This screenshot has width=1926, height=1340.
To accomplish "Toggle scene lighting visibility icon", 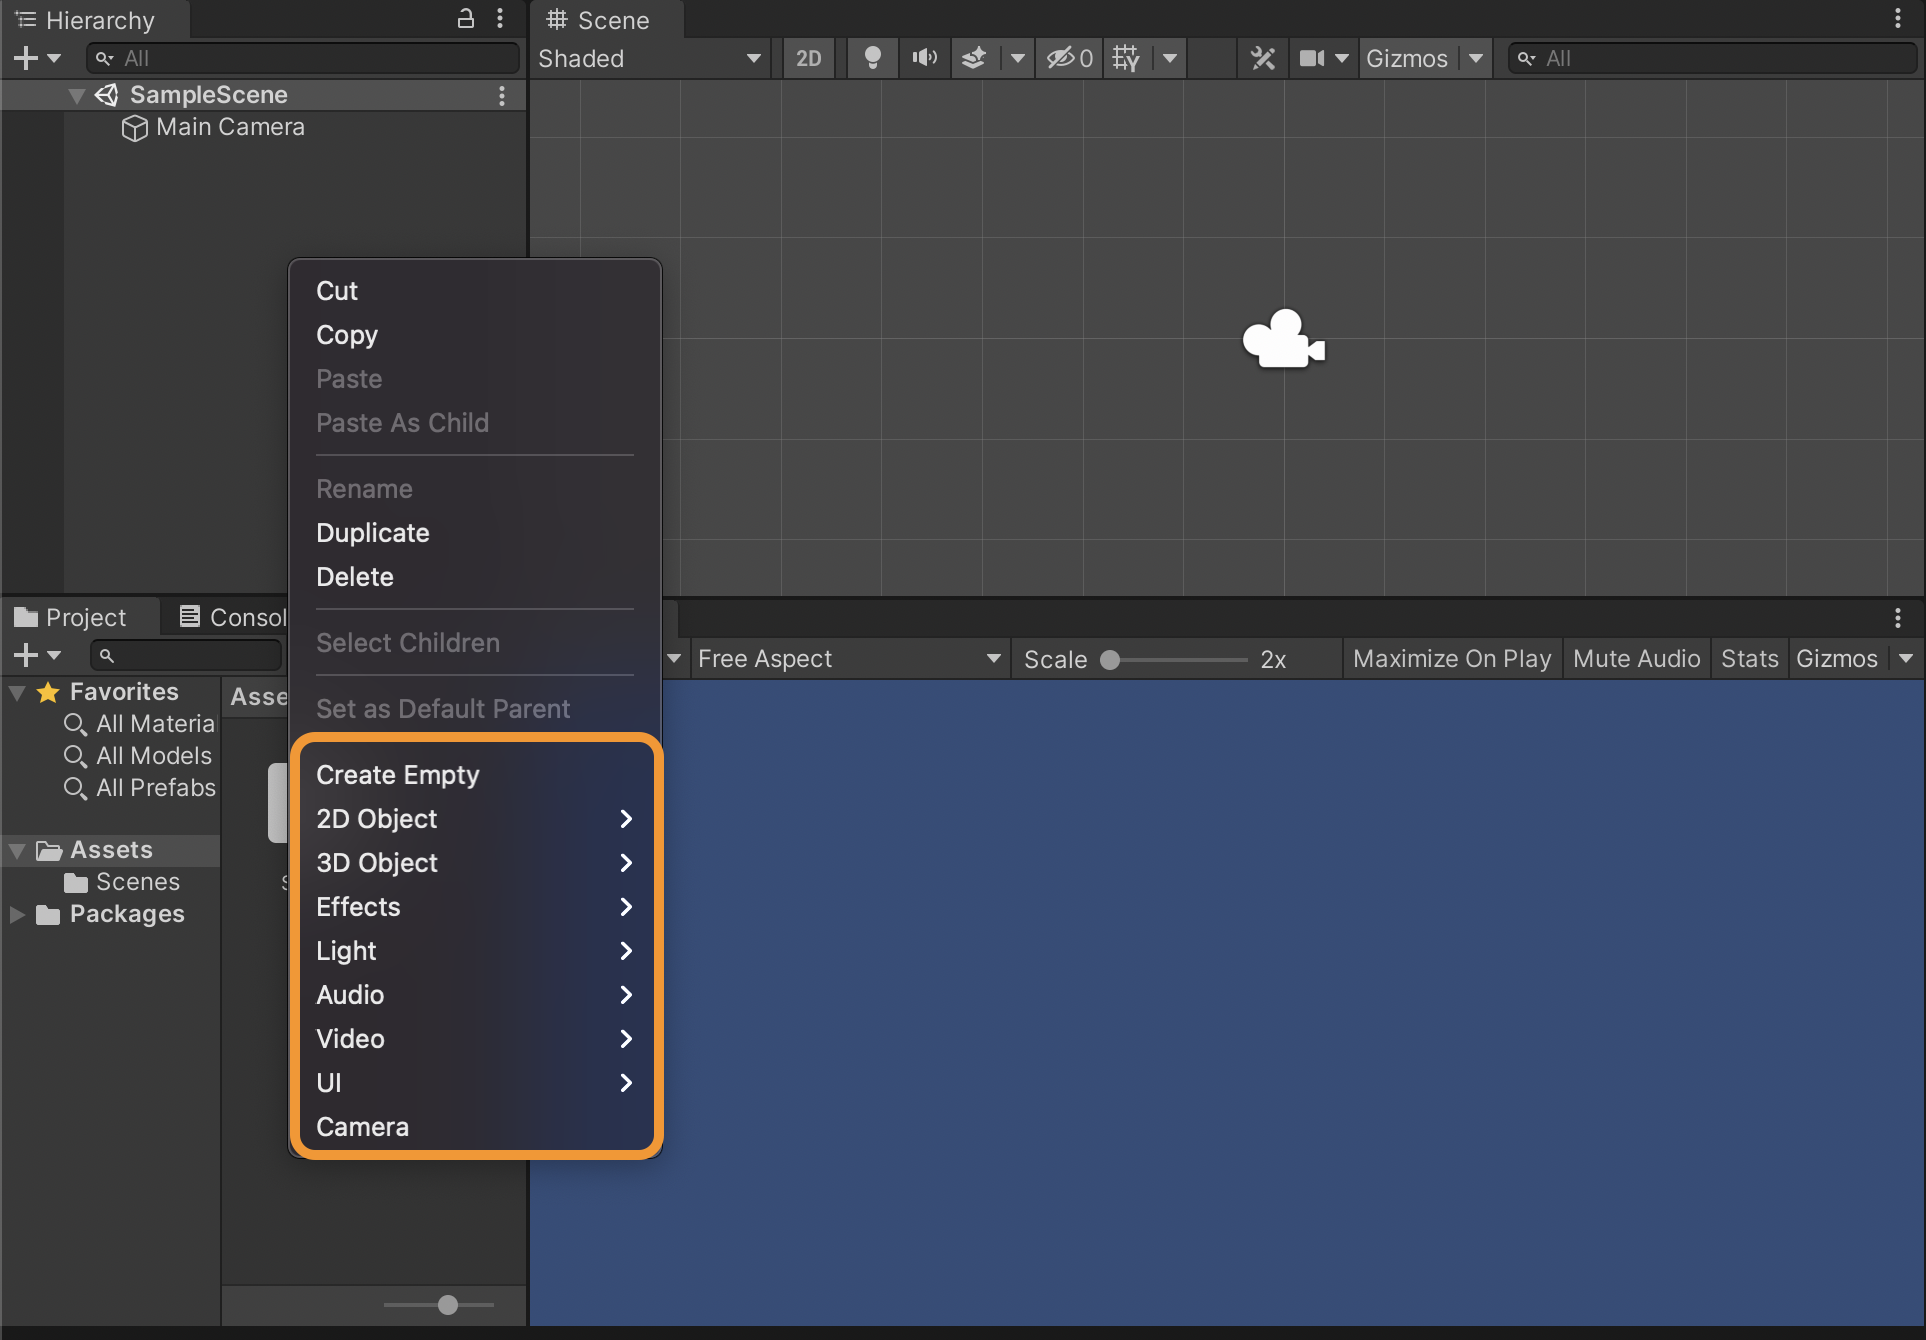I will pyautogui.click(x=872, y=59).
